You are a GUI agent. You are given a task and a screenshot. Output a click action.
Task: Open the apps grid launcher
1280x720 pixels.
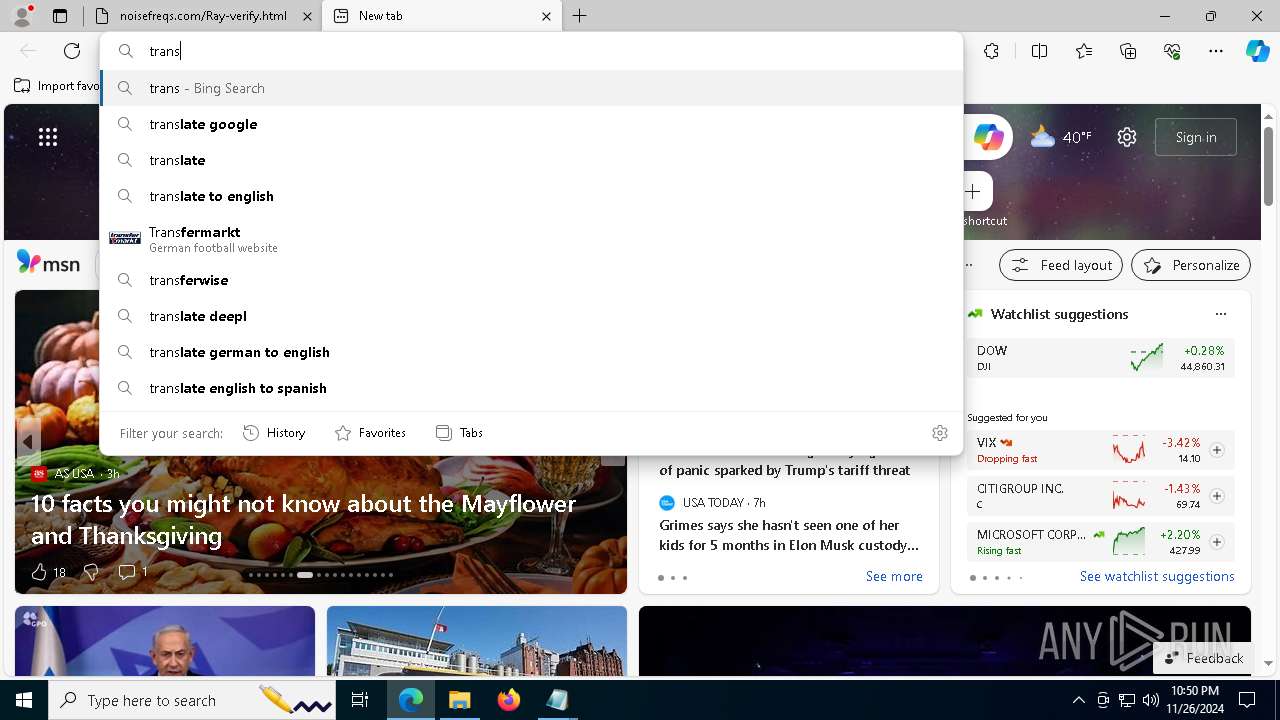tap(48, 137)
